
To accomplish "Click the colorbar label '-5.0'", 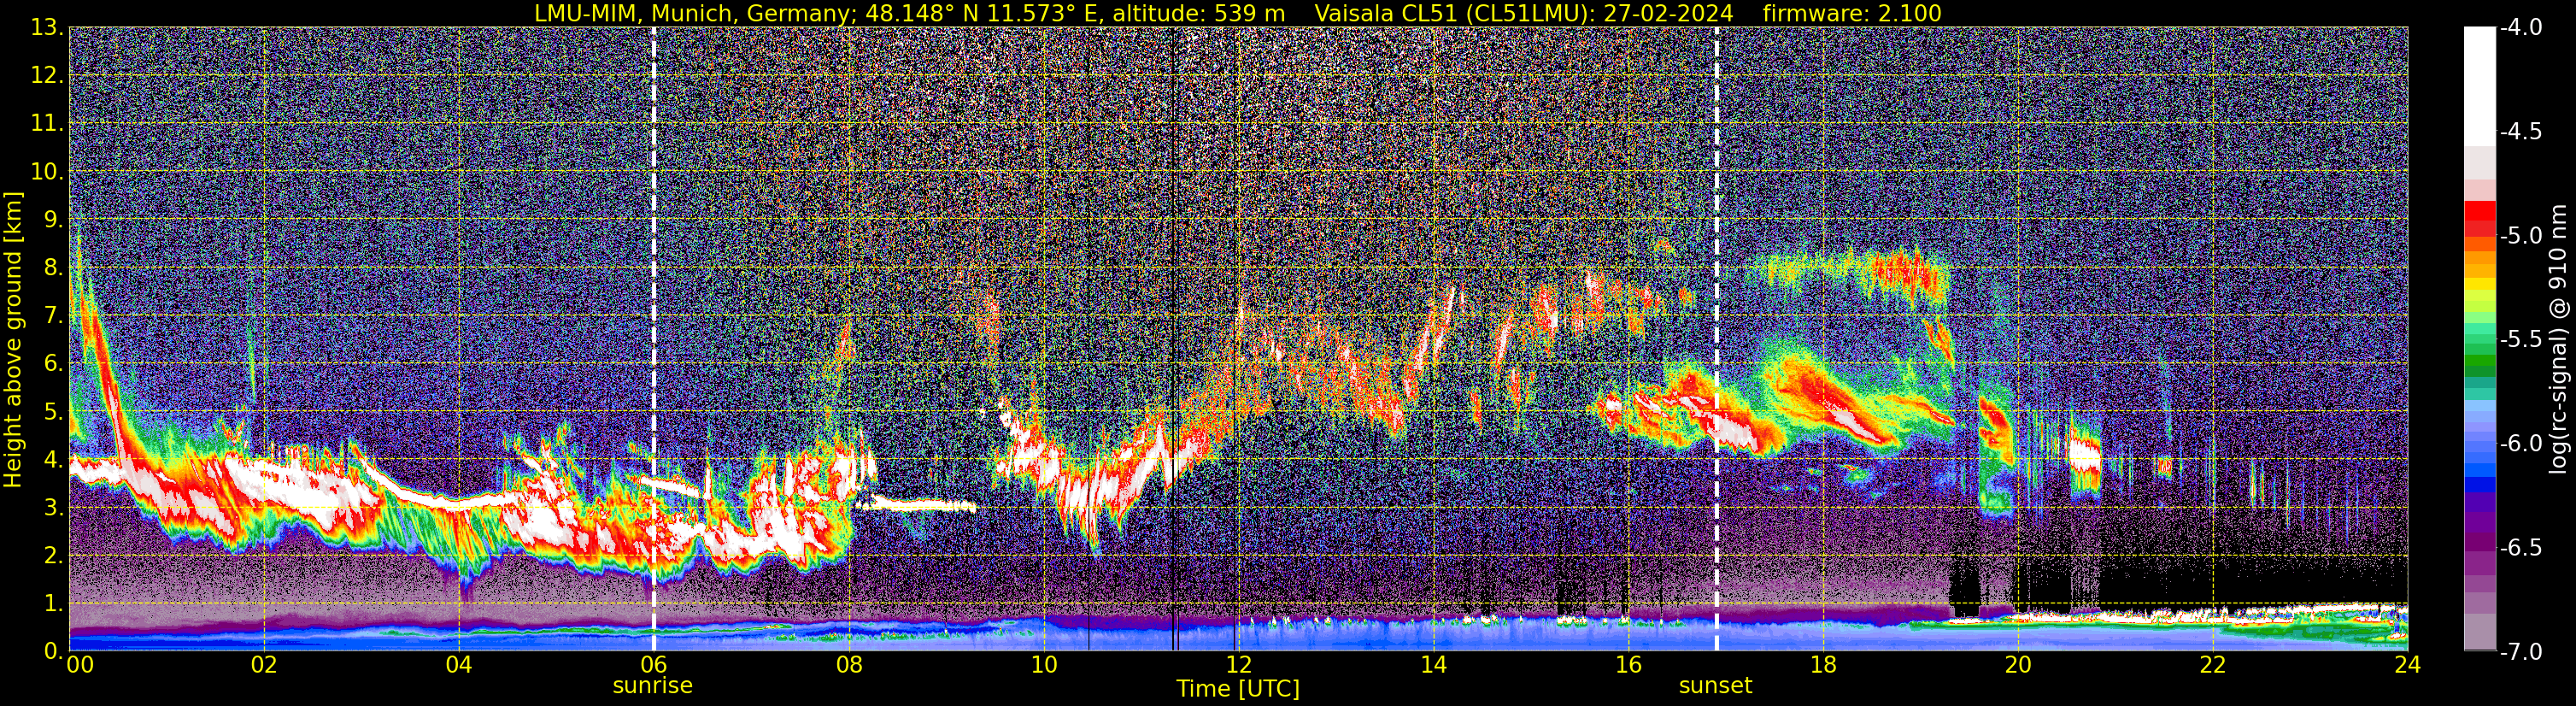I will (2521, 236).
